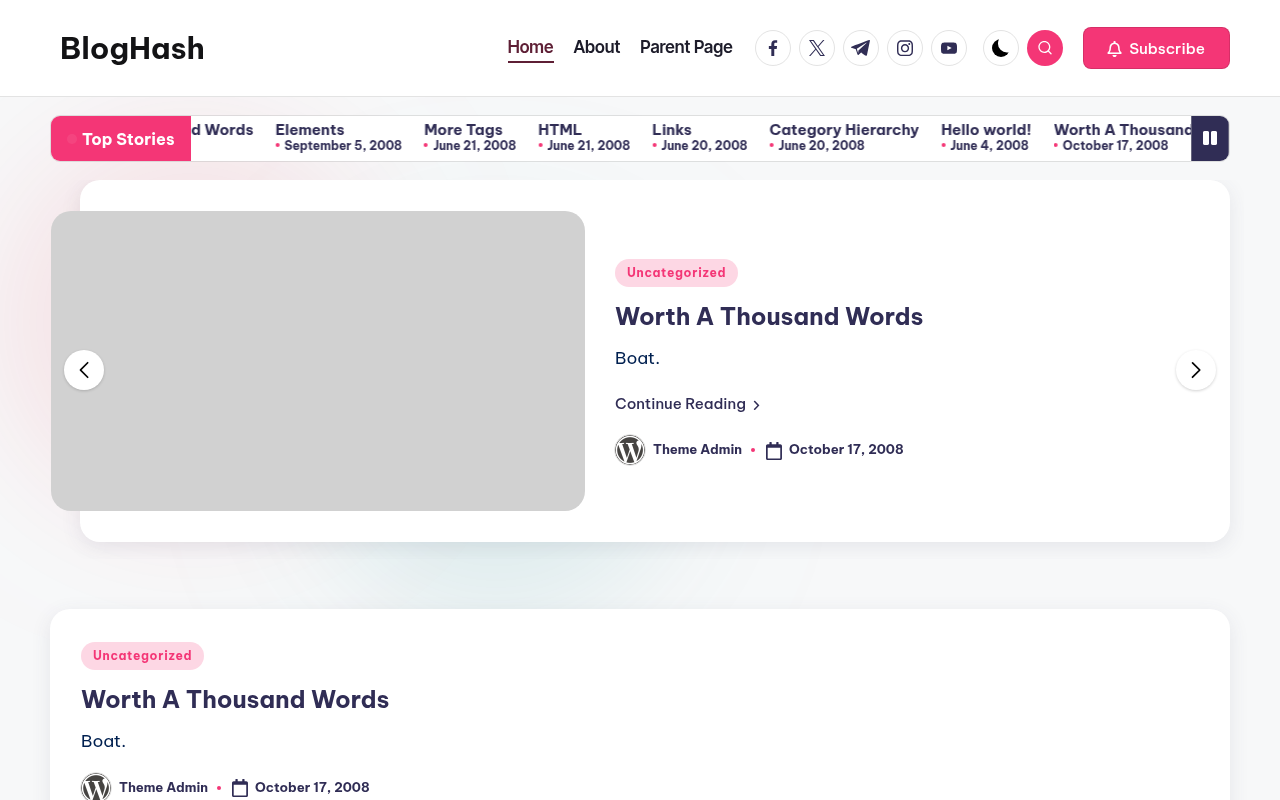
Task: Pause the Top Stories ticker
Action: (1210, 138)
